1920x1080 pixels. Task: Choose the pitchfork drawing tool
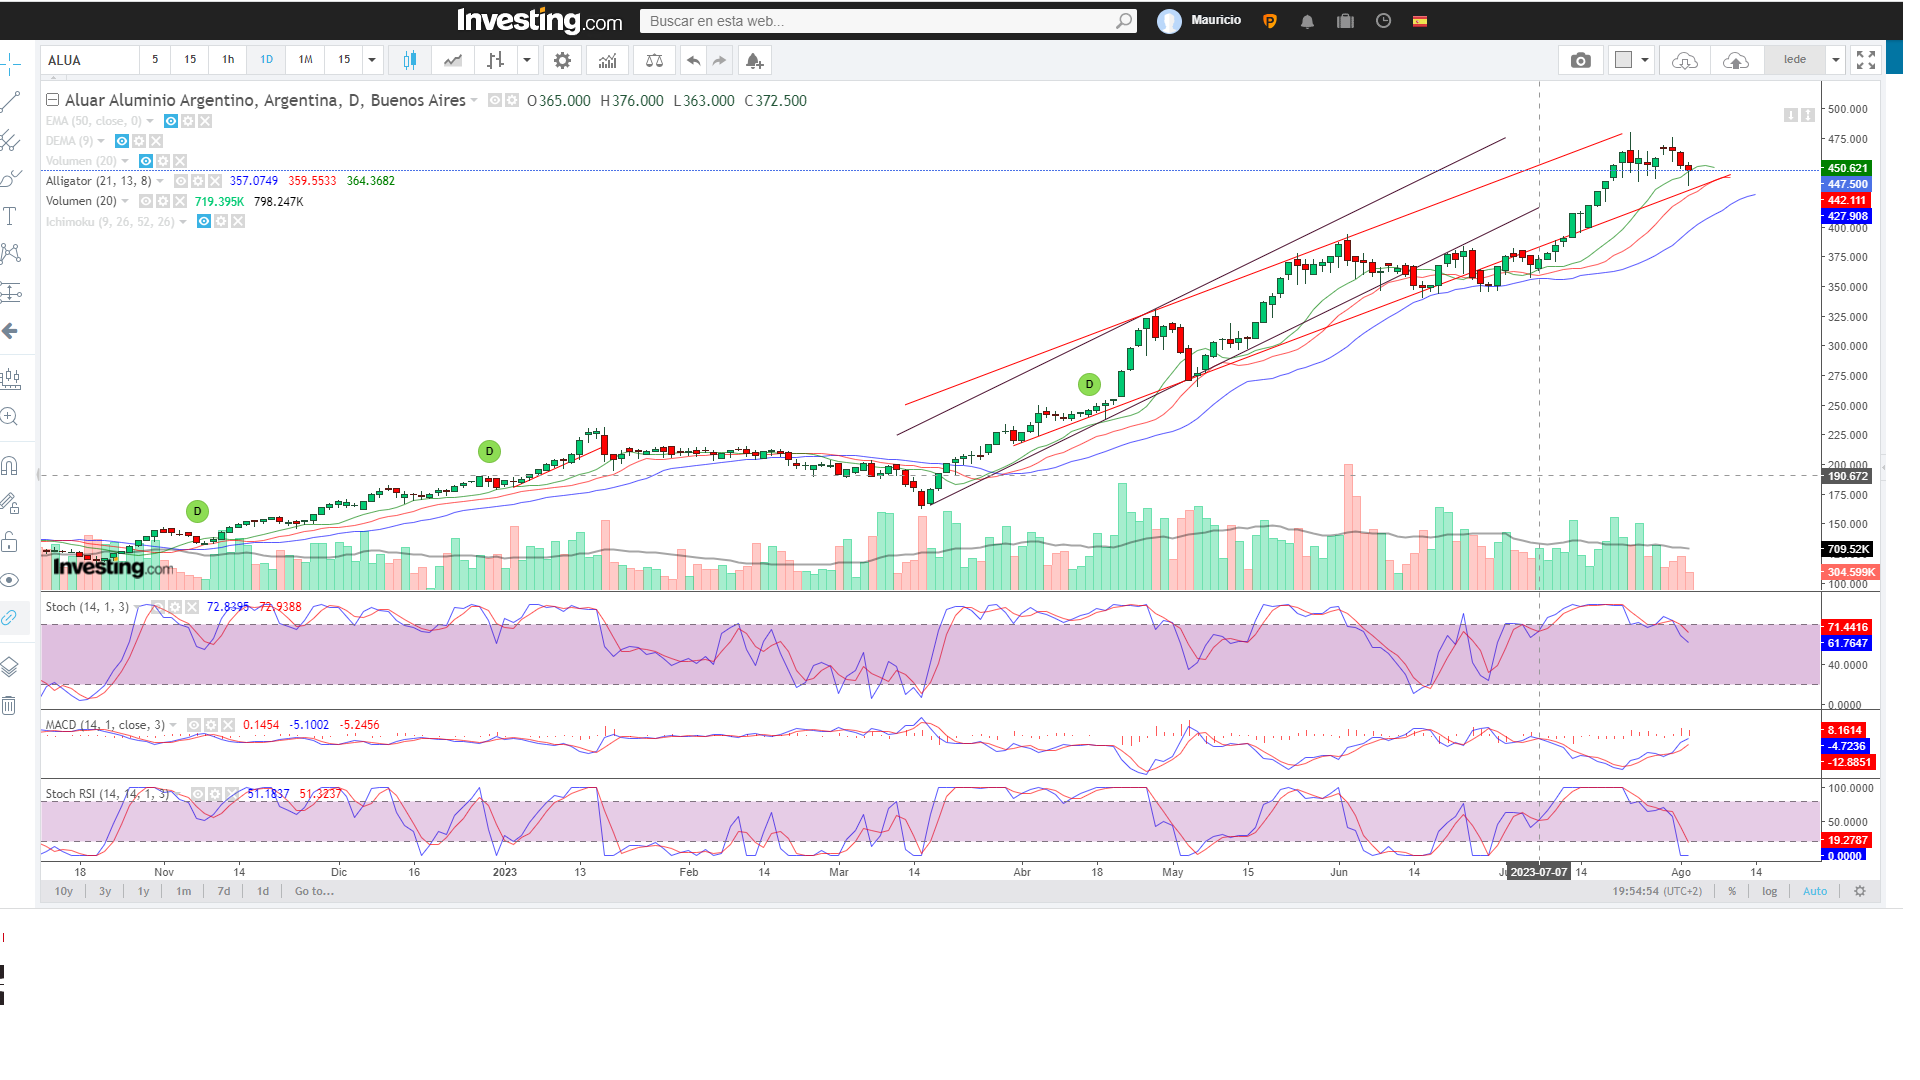point(10,139)
